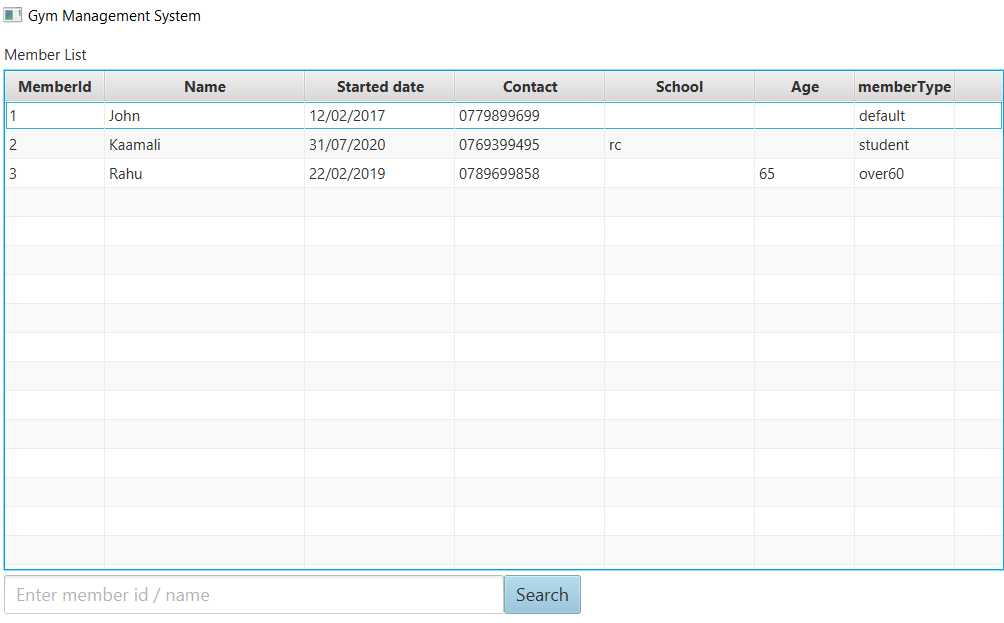The width and height of the screenshot is (1004, 623).
Task: Sort by the MemberId column header
Action: (55, 87)
